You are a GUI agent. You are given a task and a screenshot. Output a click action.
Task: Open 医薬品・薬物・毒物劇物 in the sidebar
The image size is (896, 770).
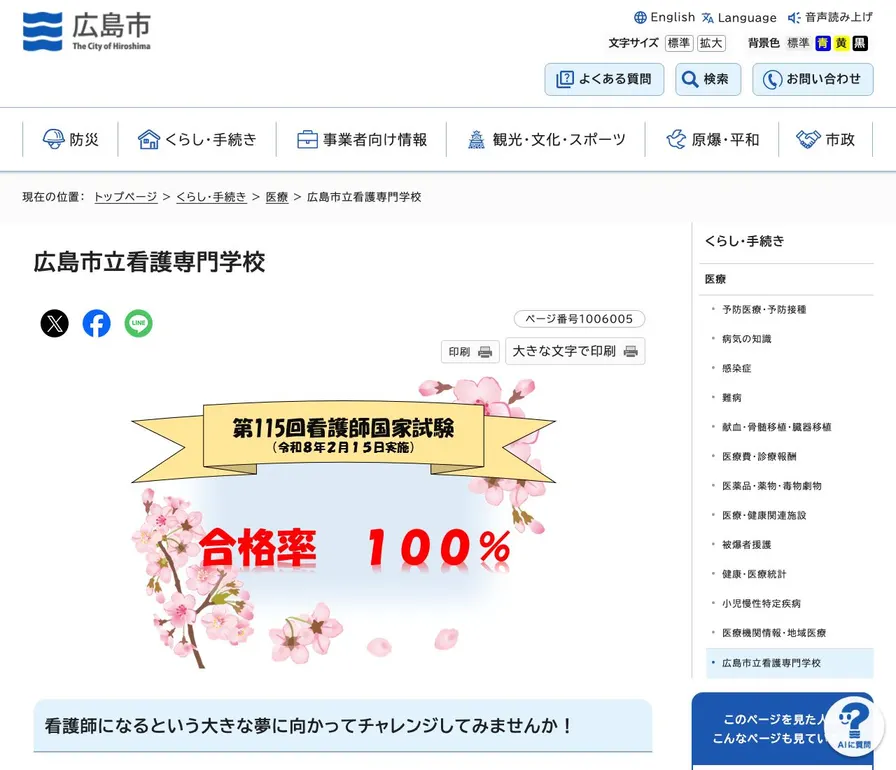click(771, 486)
